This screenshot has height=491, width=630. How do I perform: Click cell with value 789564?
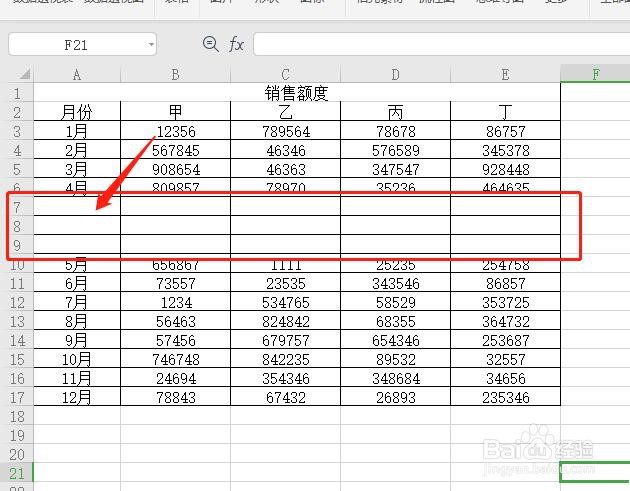tap(285, 131)
